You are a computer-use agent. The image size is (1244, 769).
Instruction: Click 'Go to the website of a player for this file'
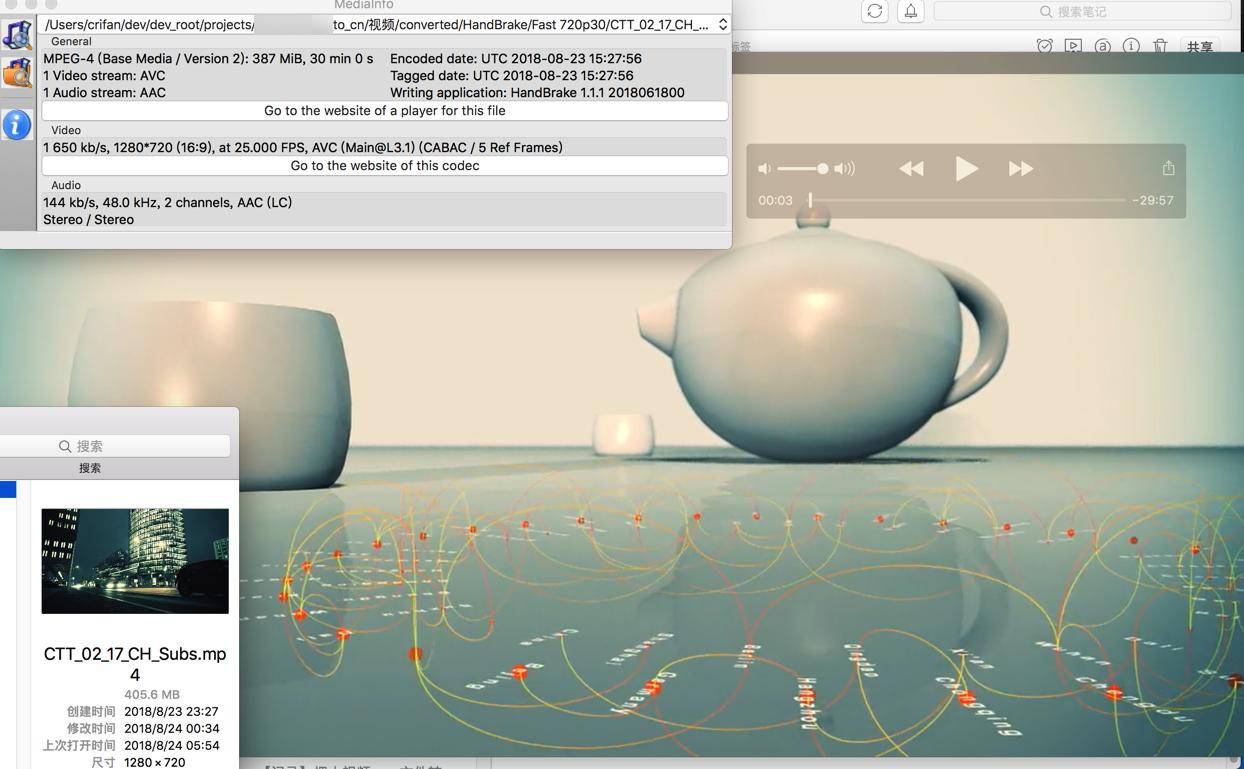coord(385,111)
